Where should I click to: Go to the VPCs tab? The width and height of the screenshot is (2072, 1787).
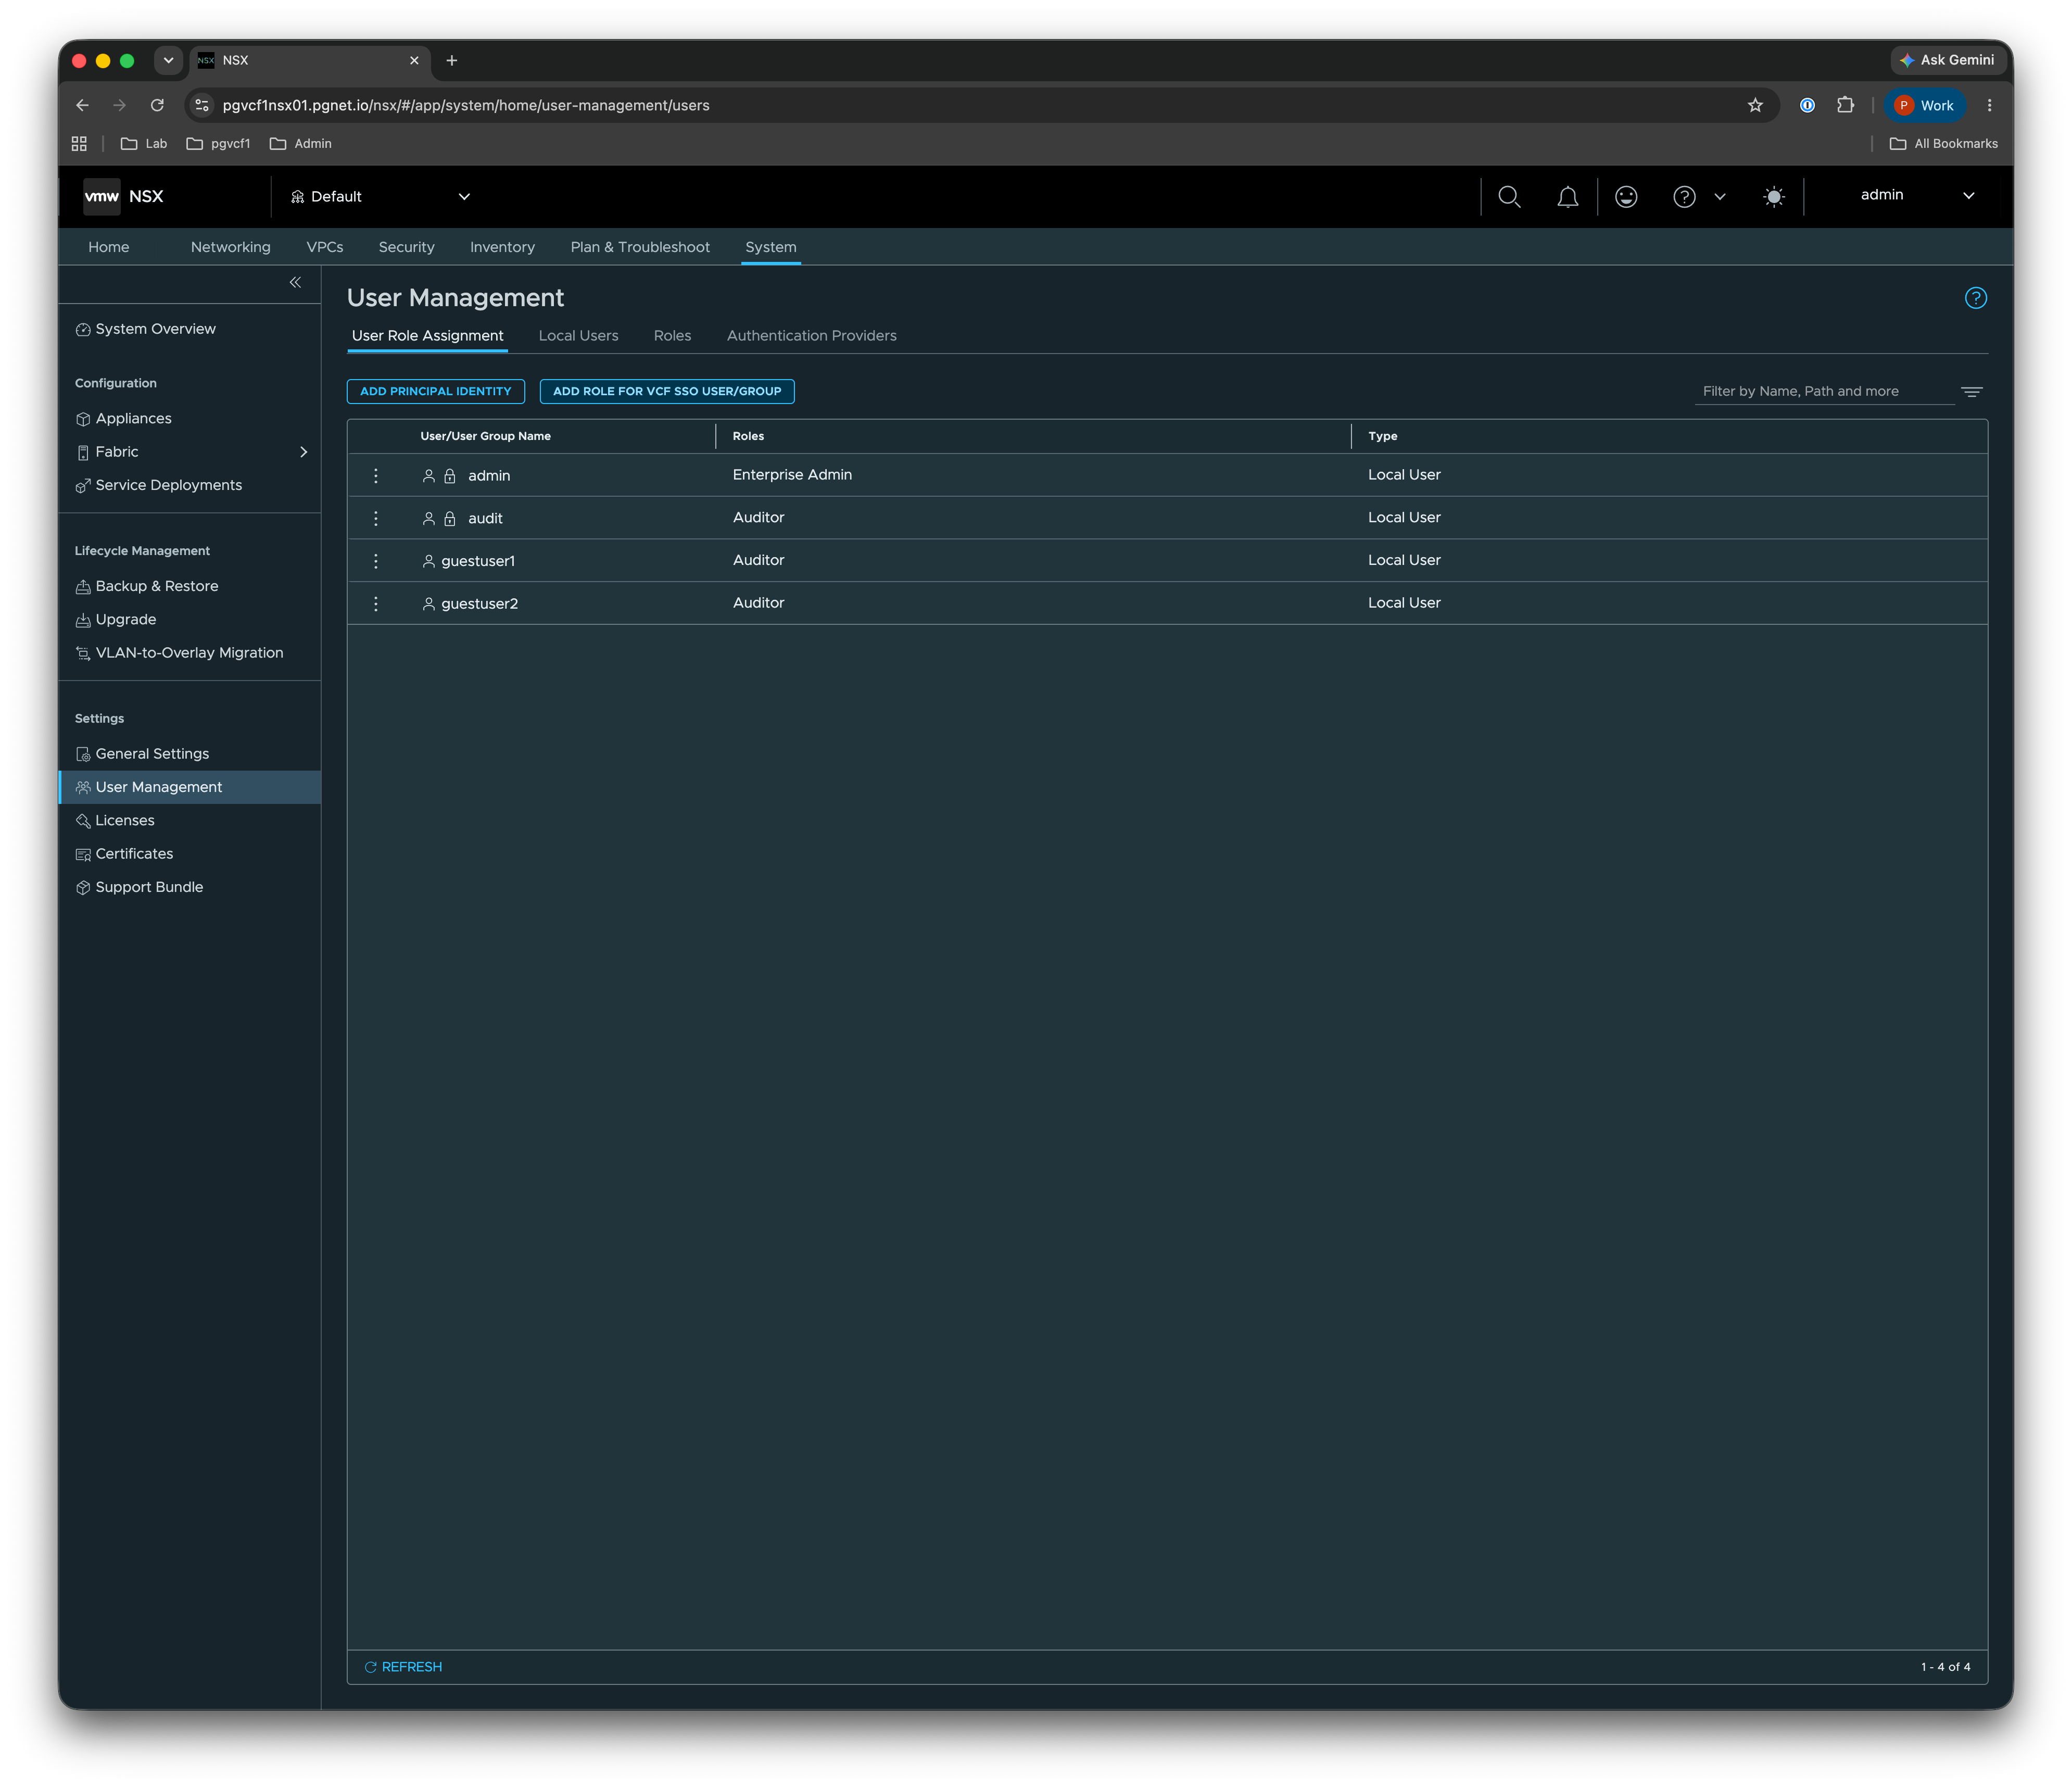click(325, 247)
